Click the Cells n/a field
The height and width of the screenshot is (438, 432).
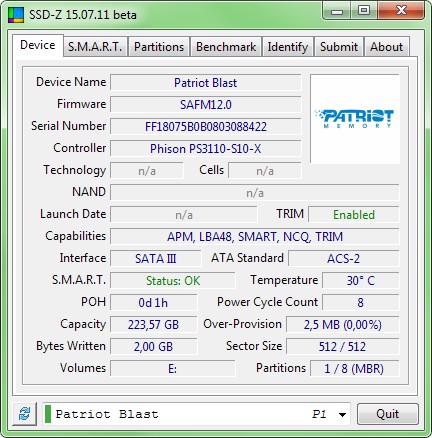(265, 171)
